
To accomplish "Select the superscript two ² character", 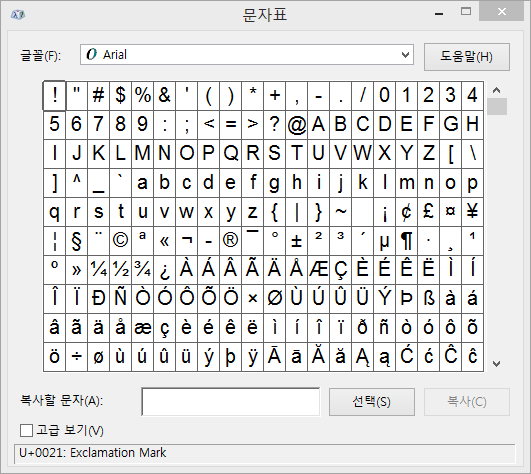I will coord(319,241).
